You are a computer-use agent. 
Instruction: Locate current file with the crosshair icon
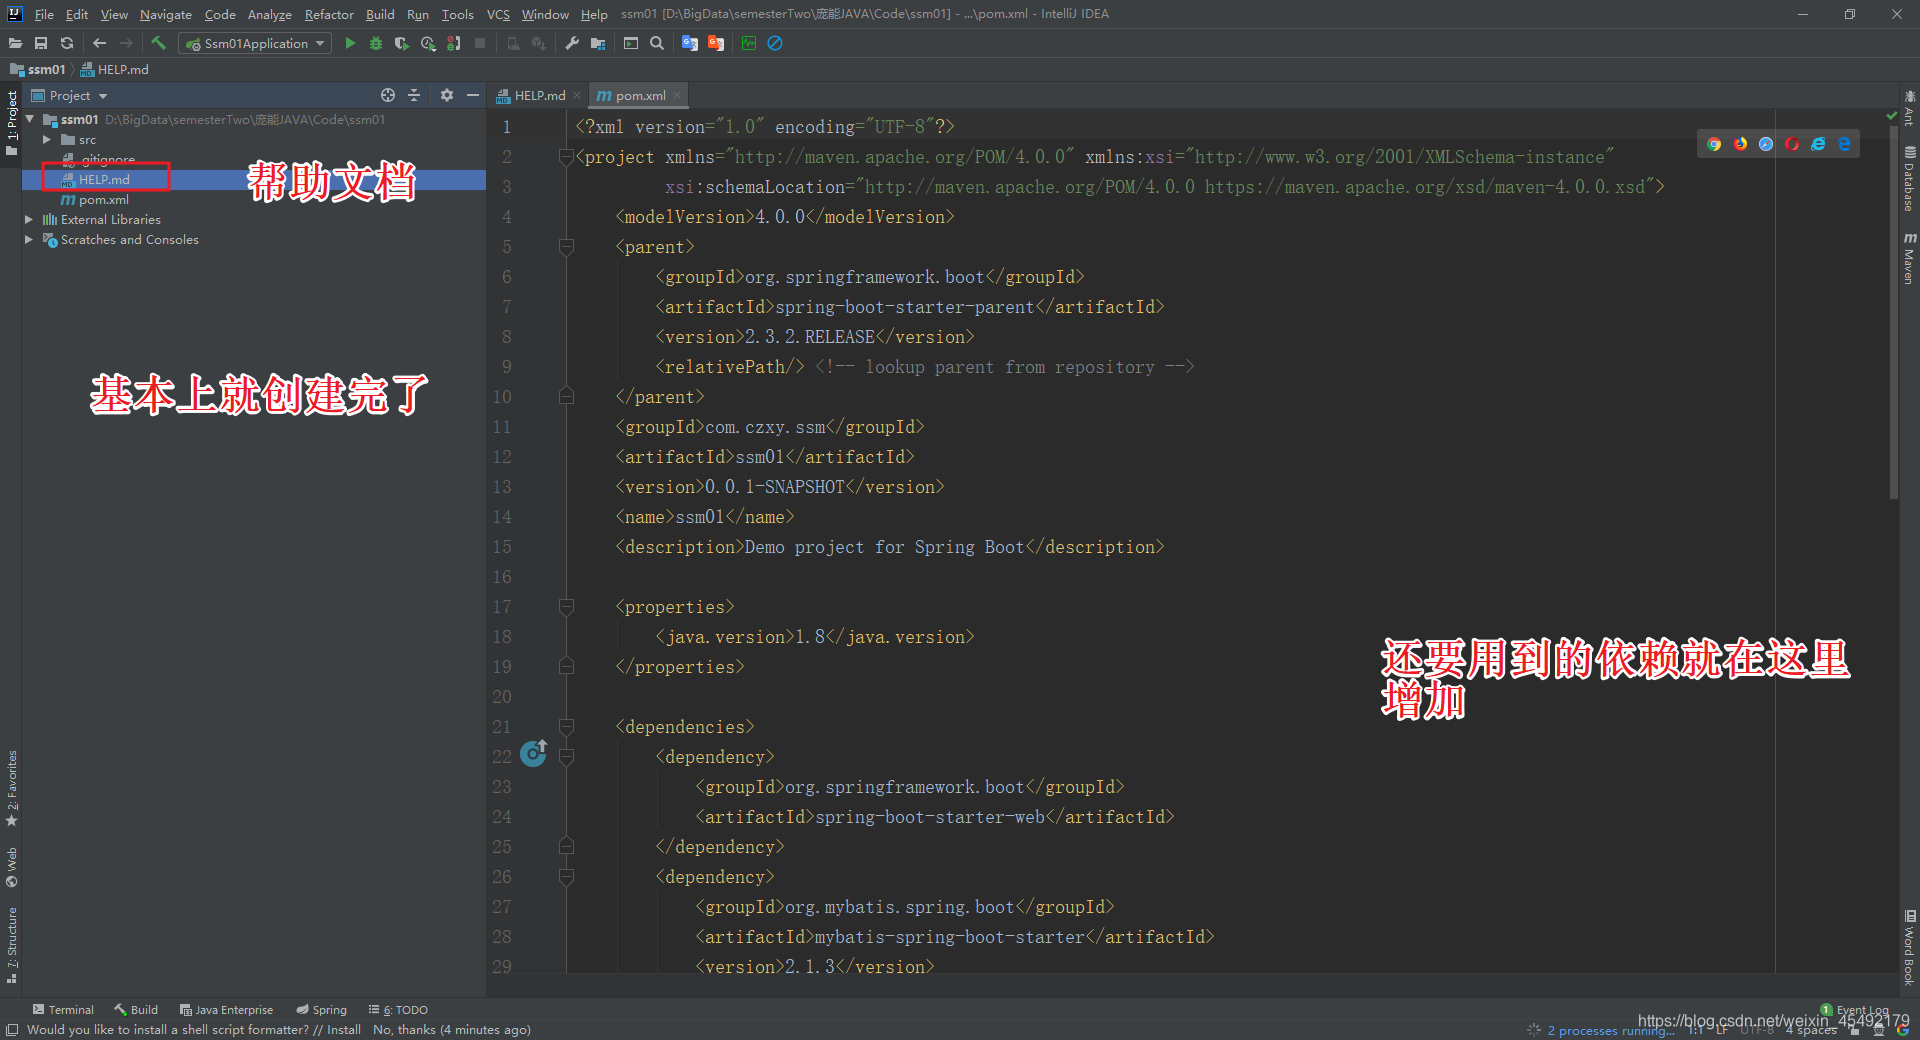pyautogui.click(x=388, y=95)
